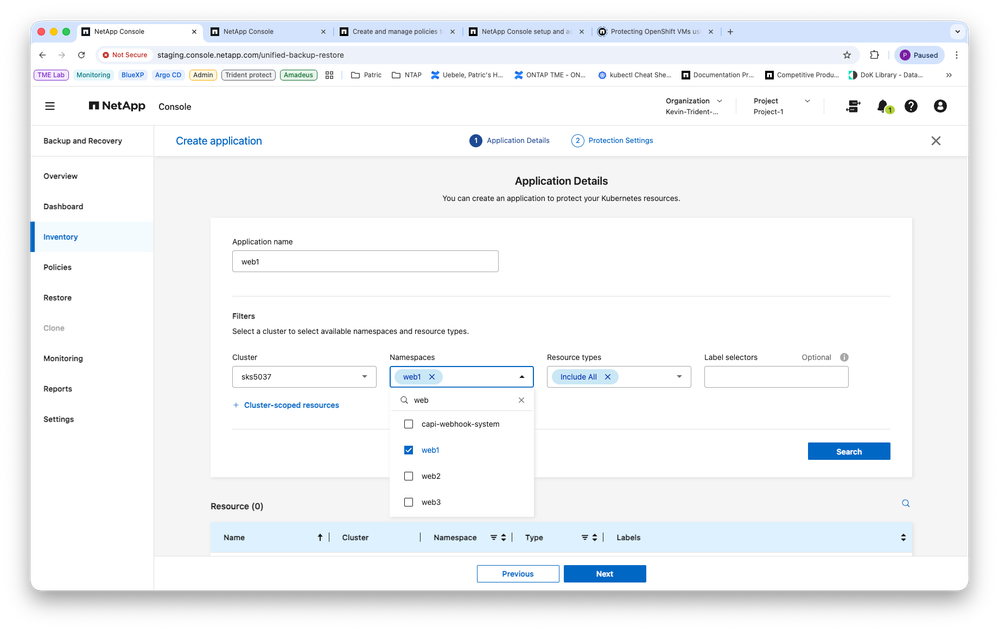The image size is (999, 631).
Task: Check the web2 namespace checkbox
Action: tap(408, 476)
